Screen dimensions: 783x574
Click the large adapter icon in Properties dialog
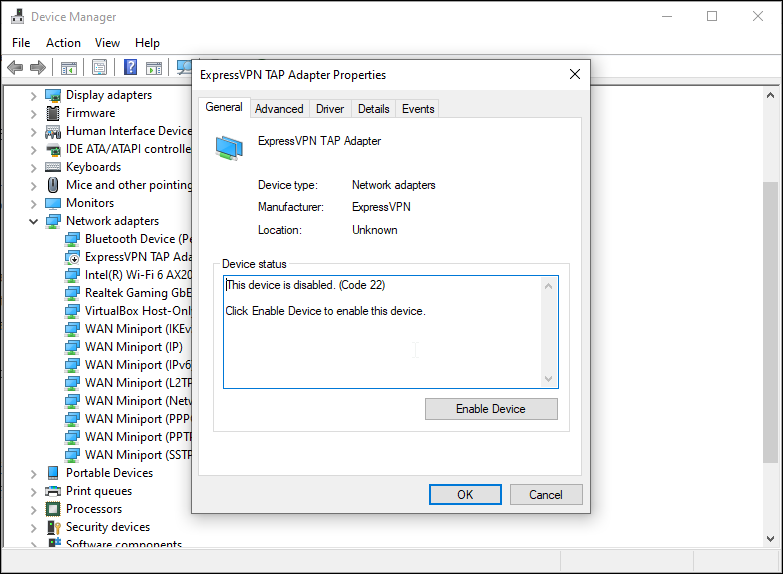pos(229,148)
